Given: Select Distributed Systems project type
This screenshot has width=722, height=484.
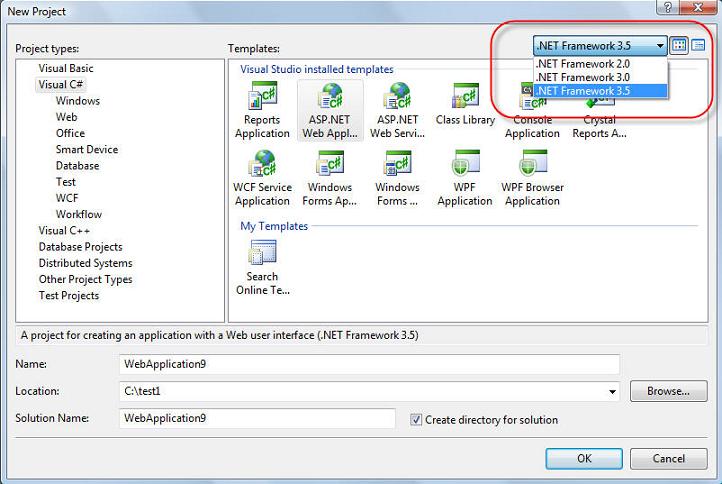Looking at the screenshot, I should pyautogui.click(x=86, y=263).
